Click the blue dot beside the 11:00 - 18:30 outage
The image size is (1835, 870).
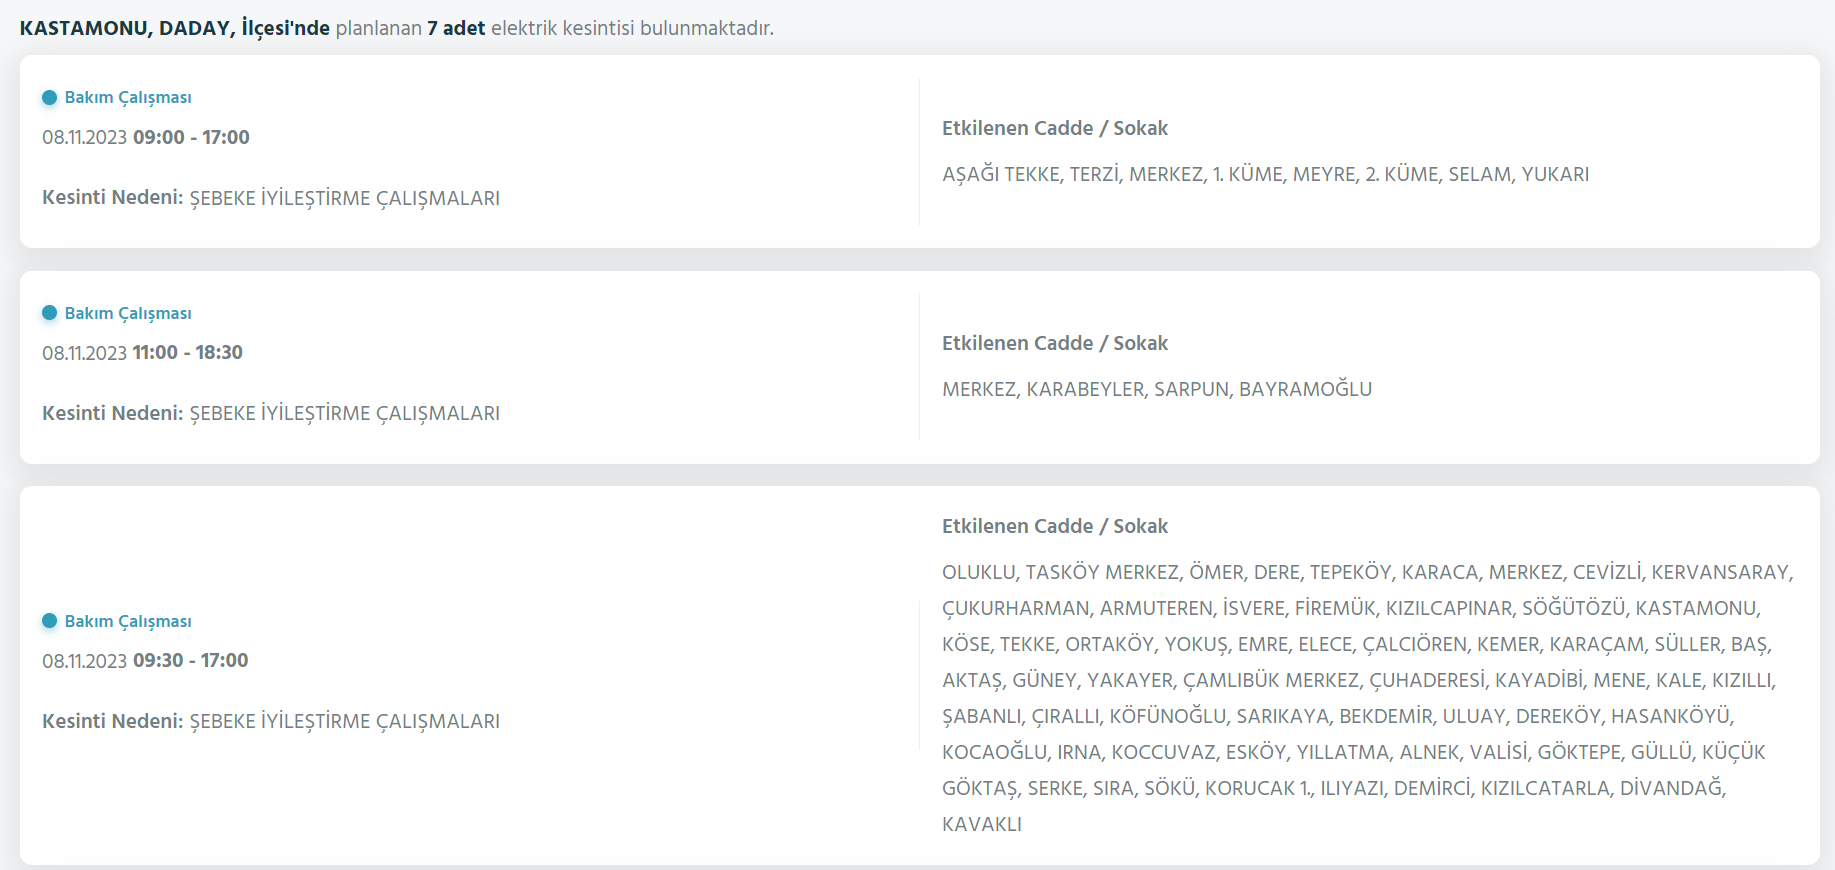click(x=49, y=313)
